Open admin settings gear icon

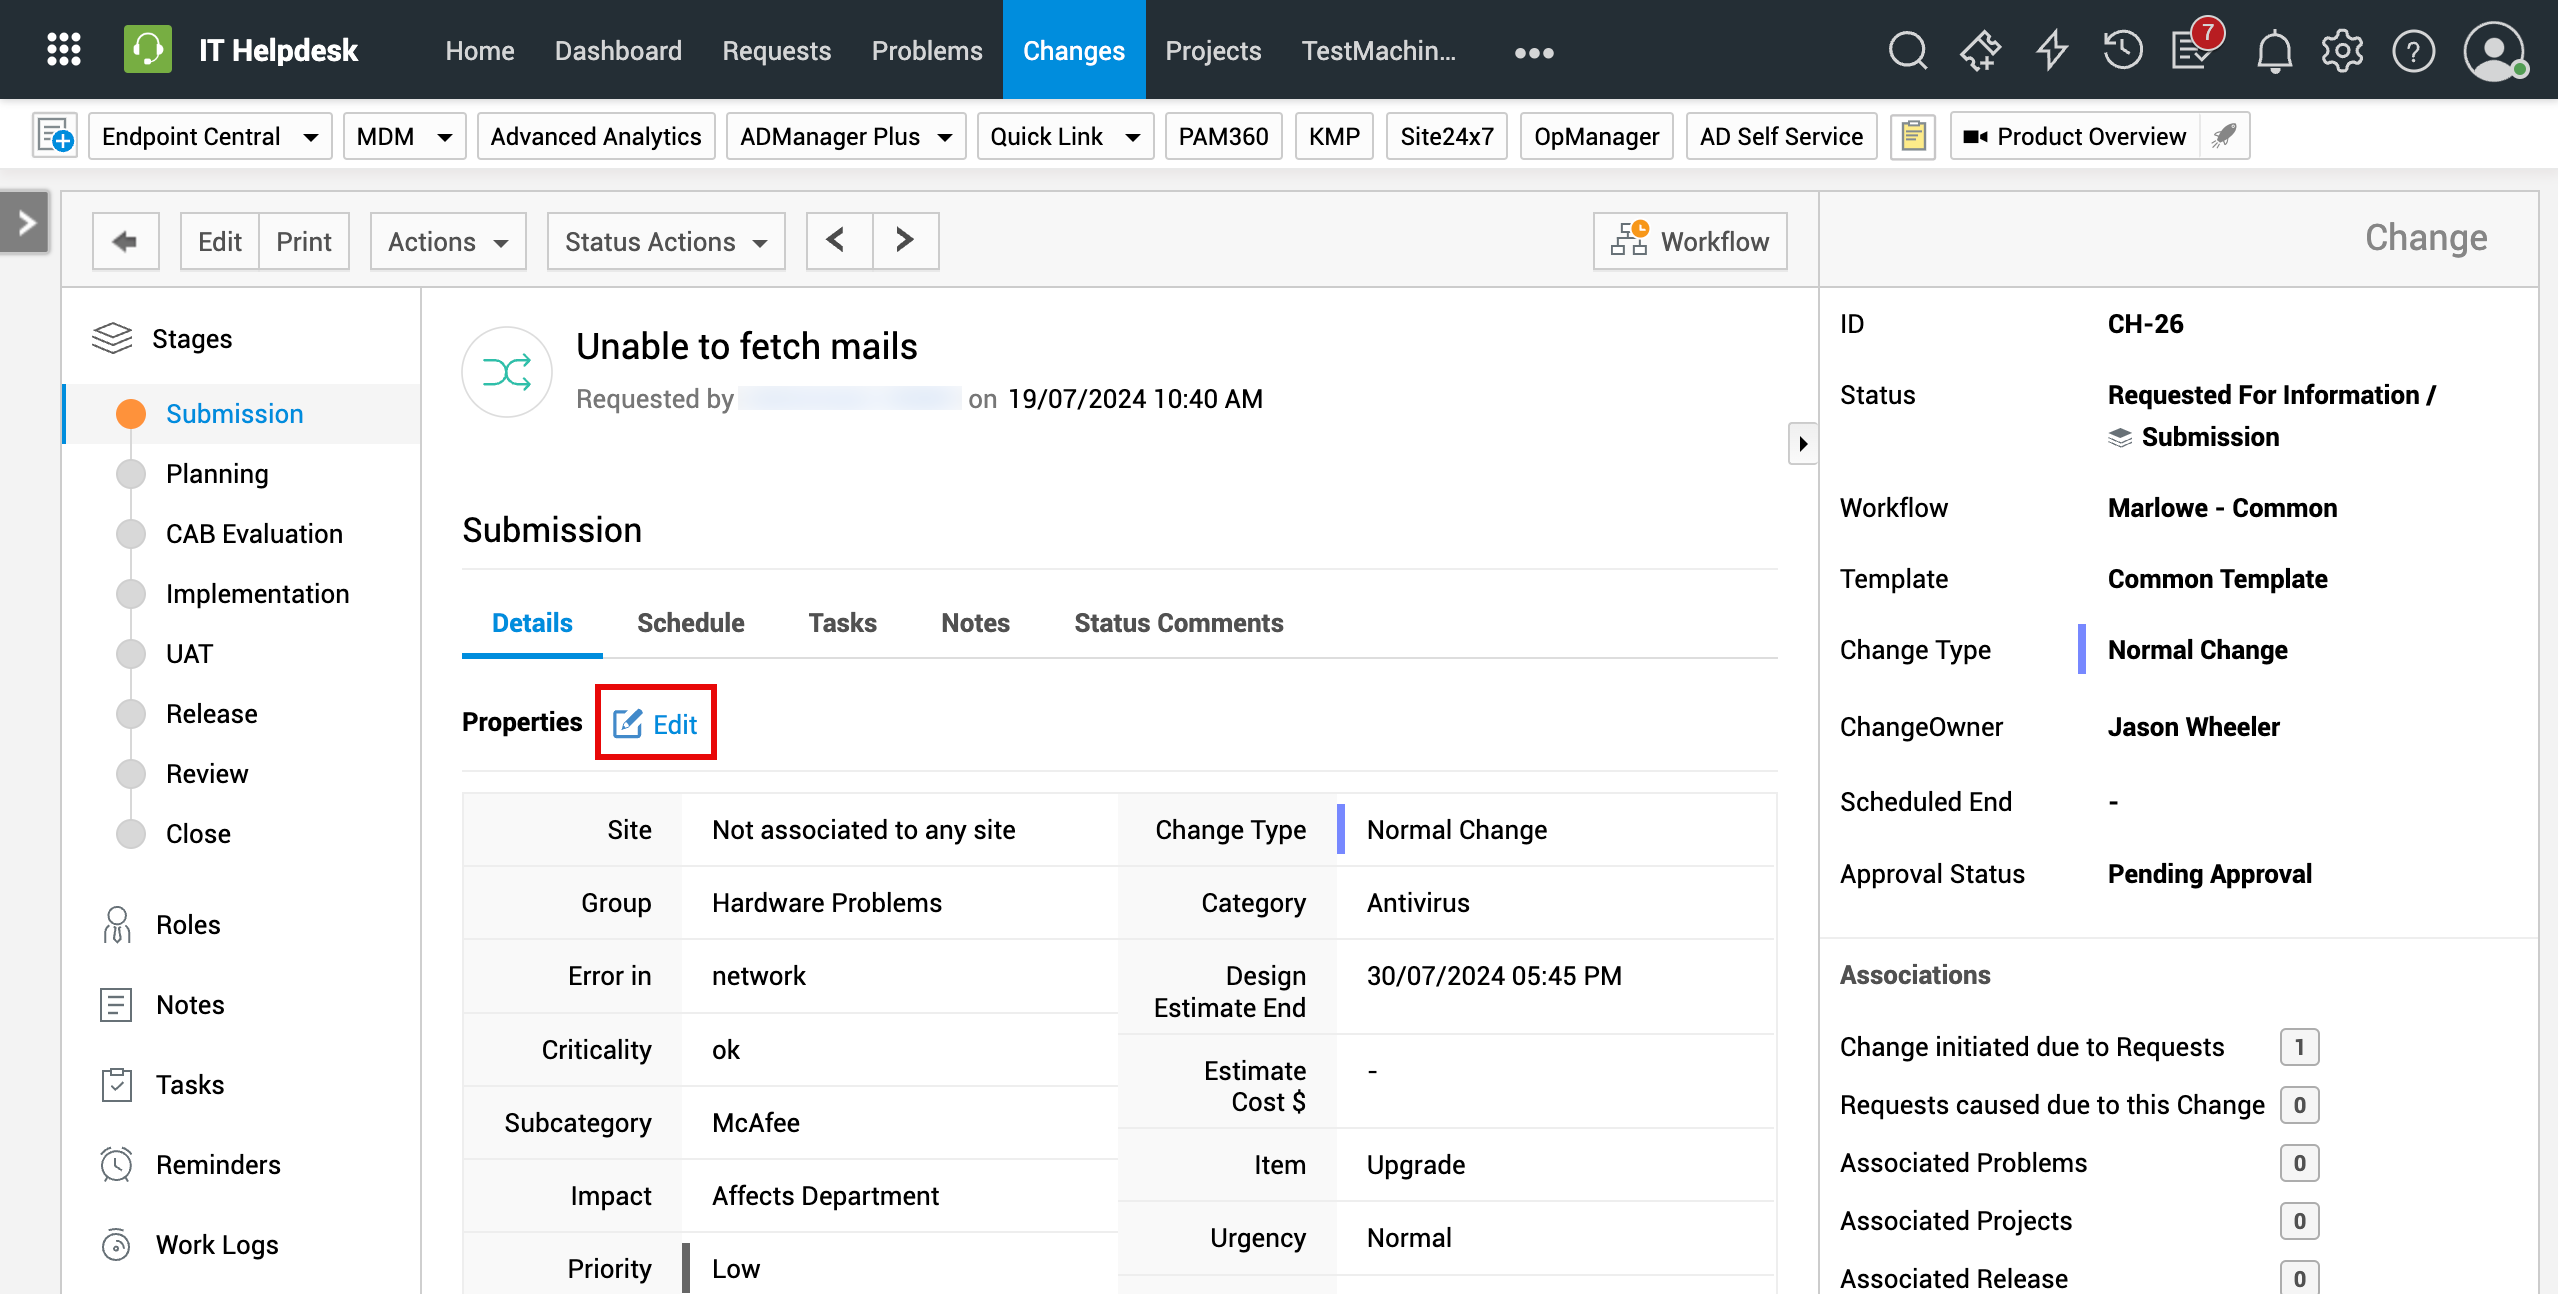2342,50
